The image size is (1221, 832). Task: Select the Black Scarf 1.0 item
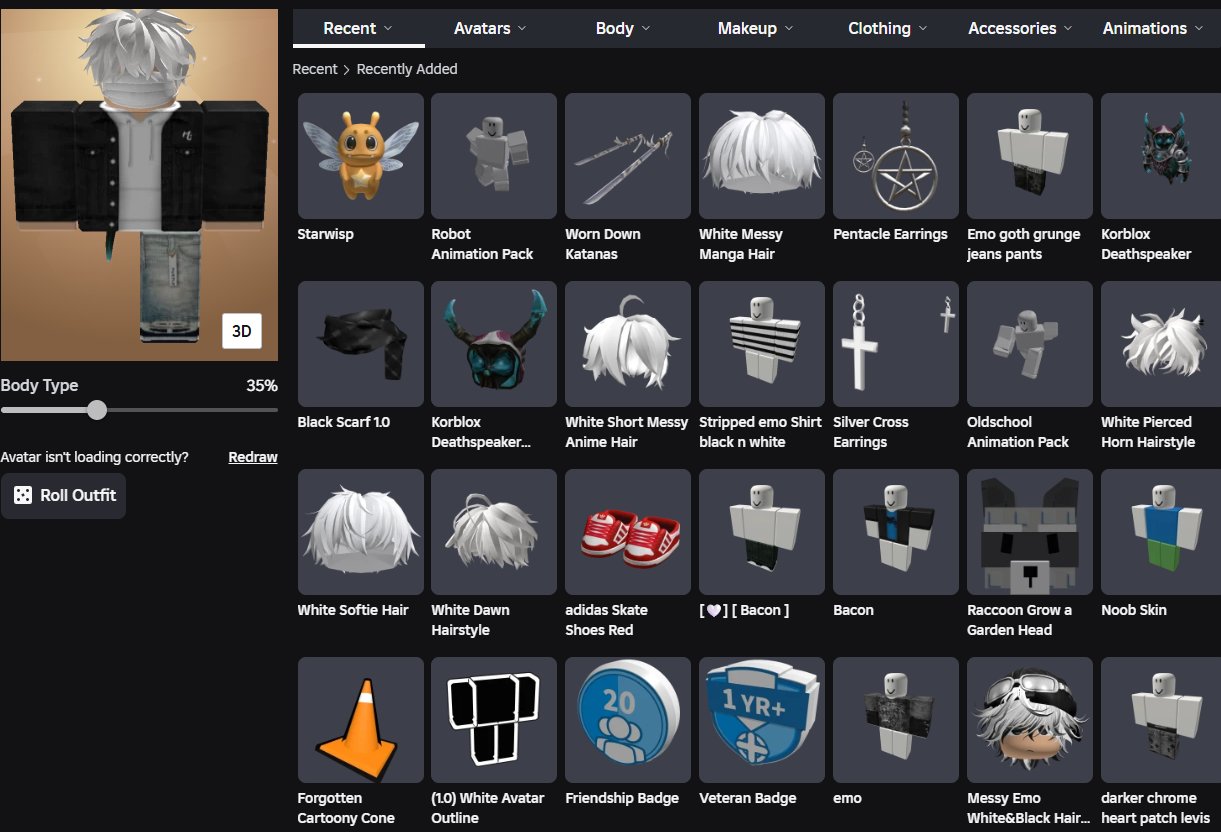360,344
